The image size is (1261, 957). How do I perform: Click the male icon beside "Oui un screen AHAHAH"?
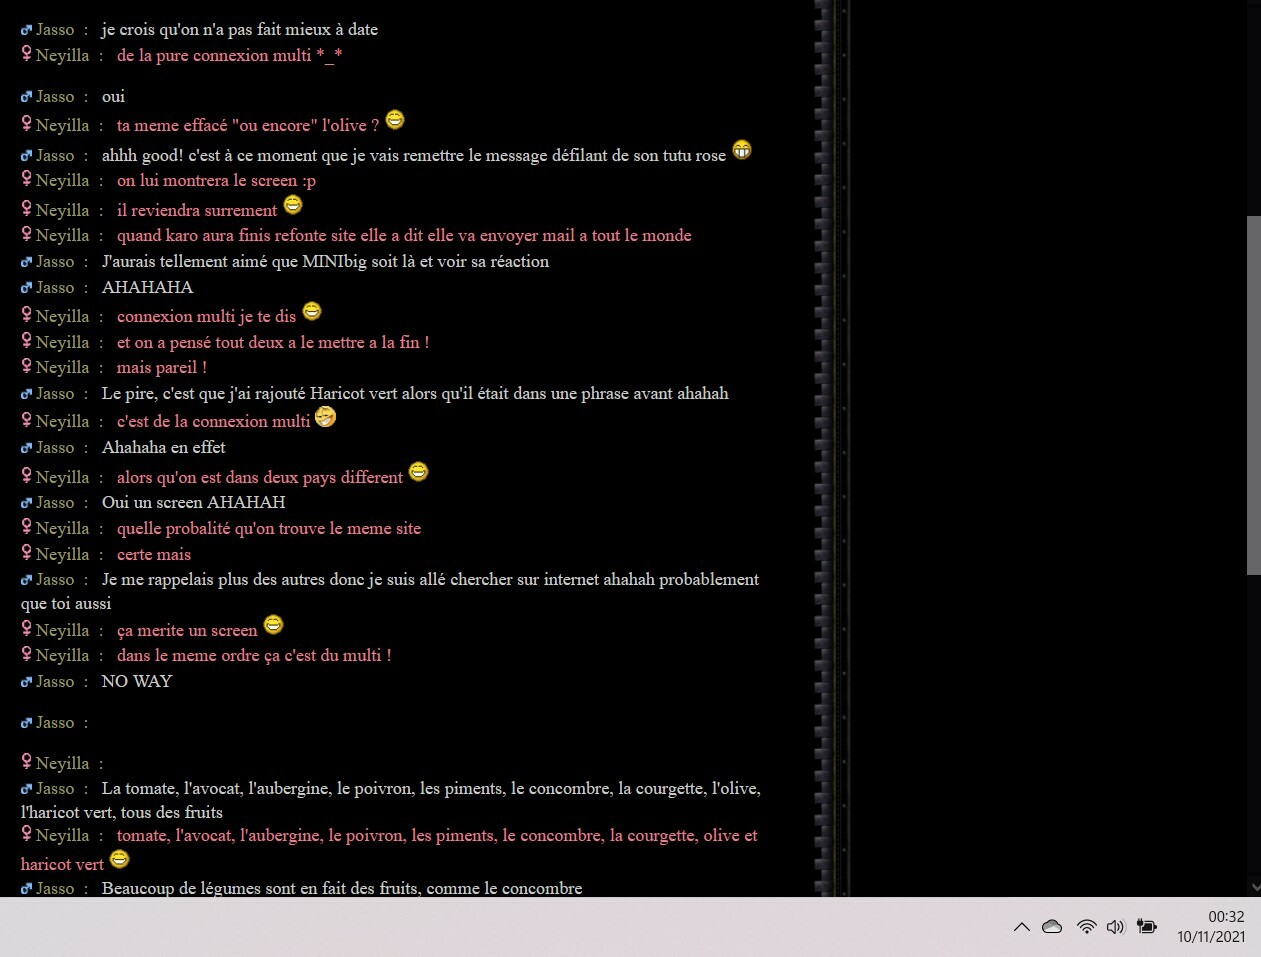(27, 503)
